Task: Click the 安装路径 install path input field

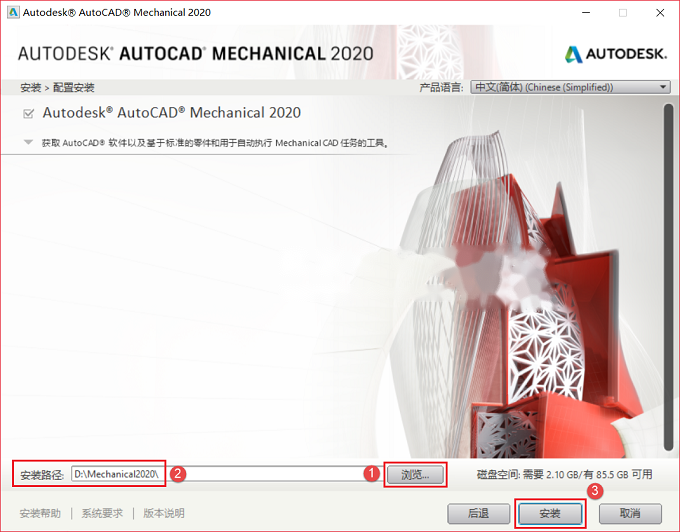Action: (x=220, y=474)
